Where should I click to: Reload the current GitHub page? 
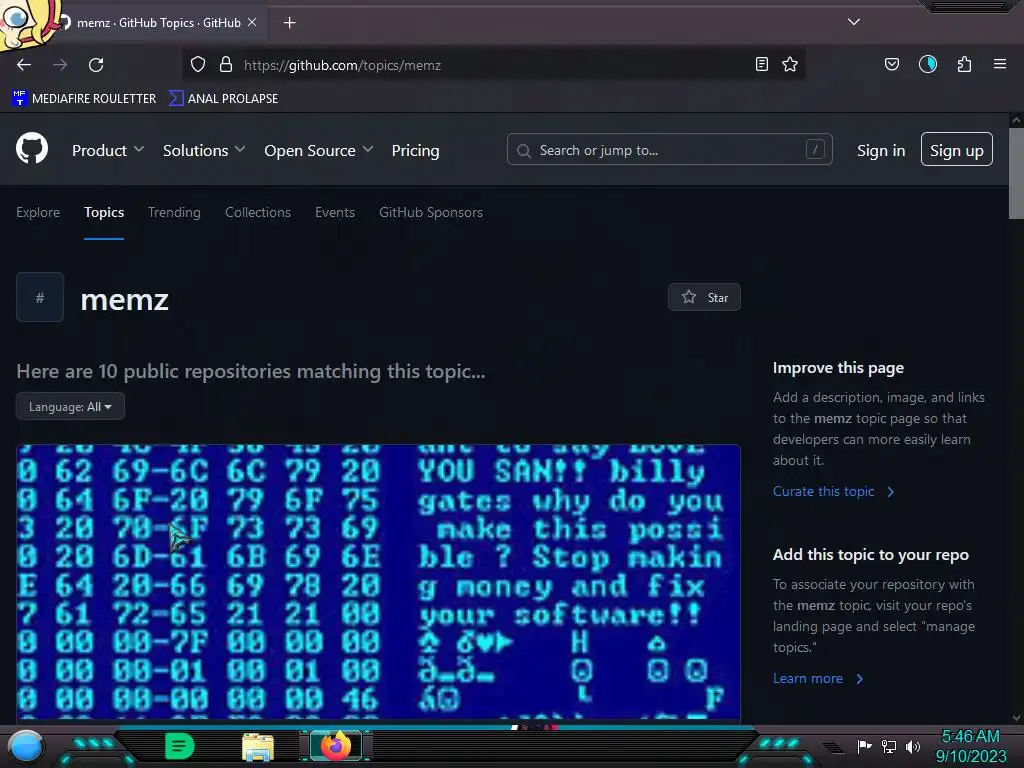point(96,65)
